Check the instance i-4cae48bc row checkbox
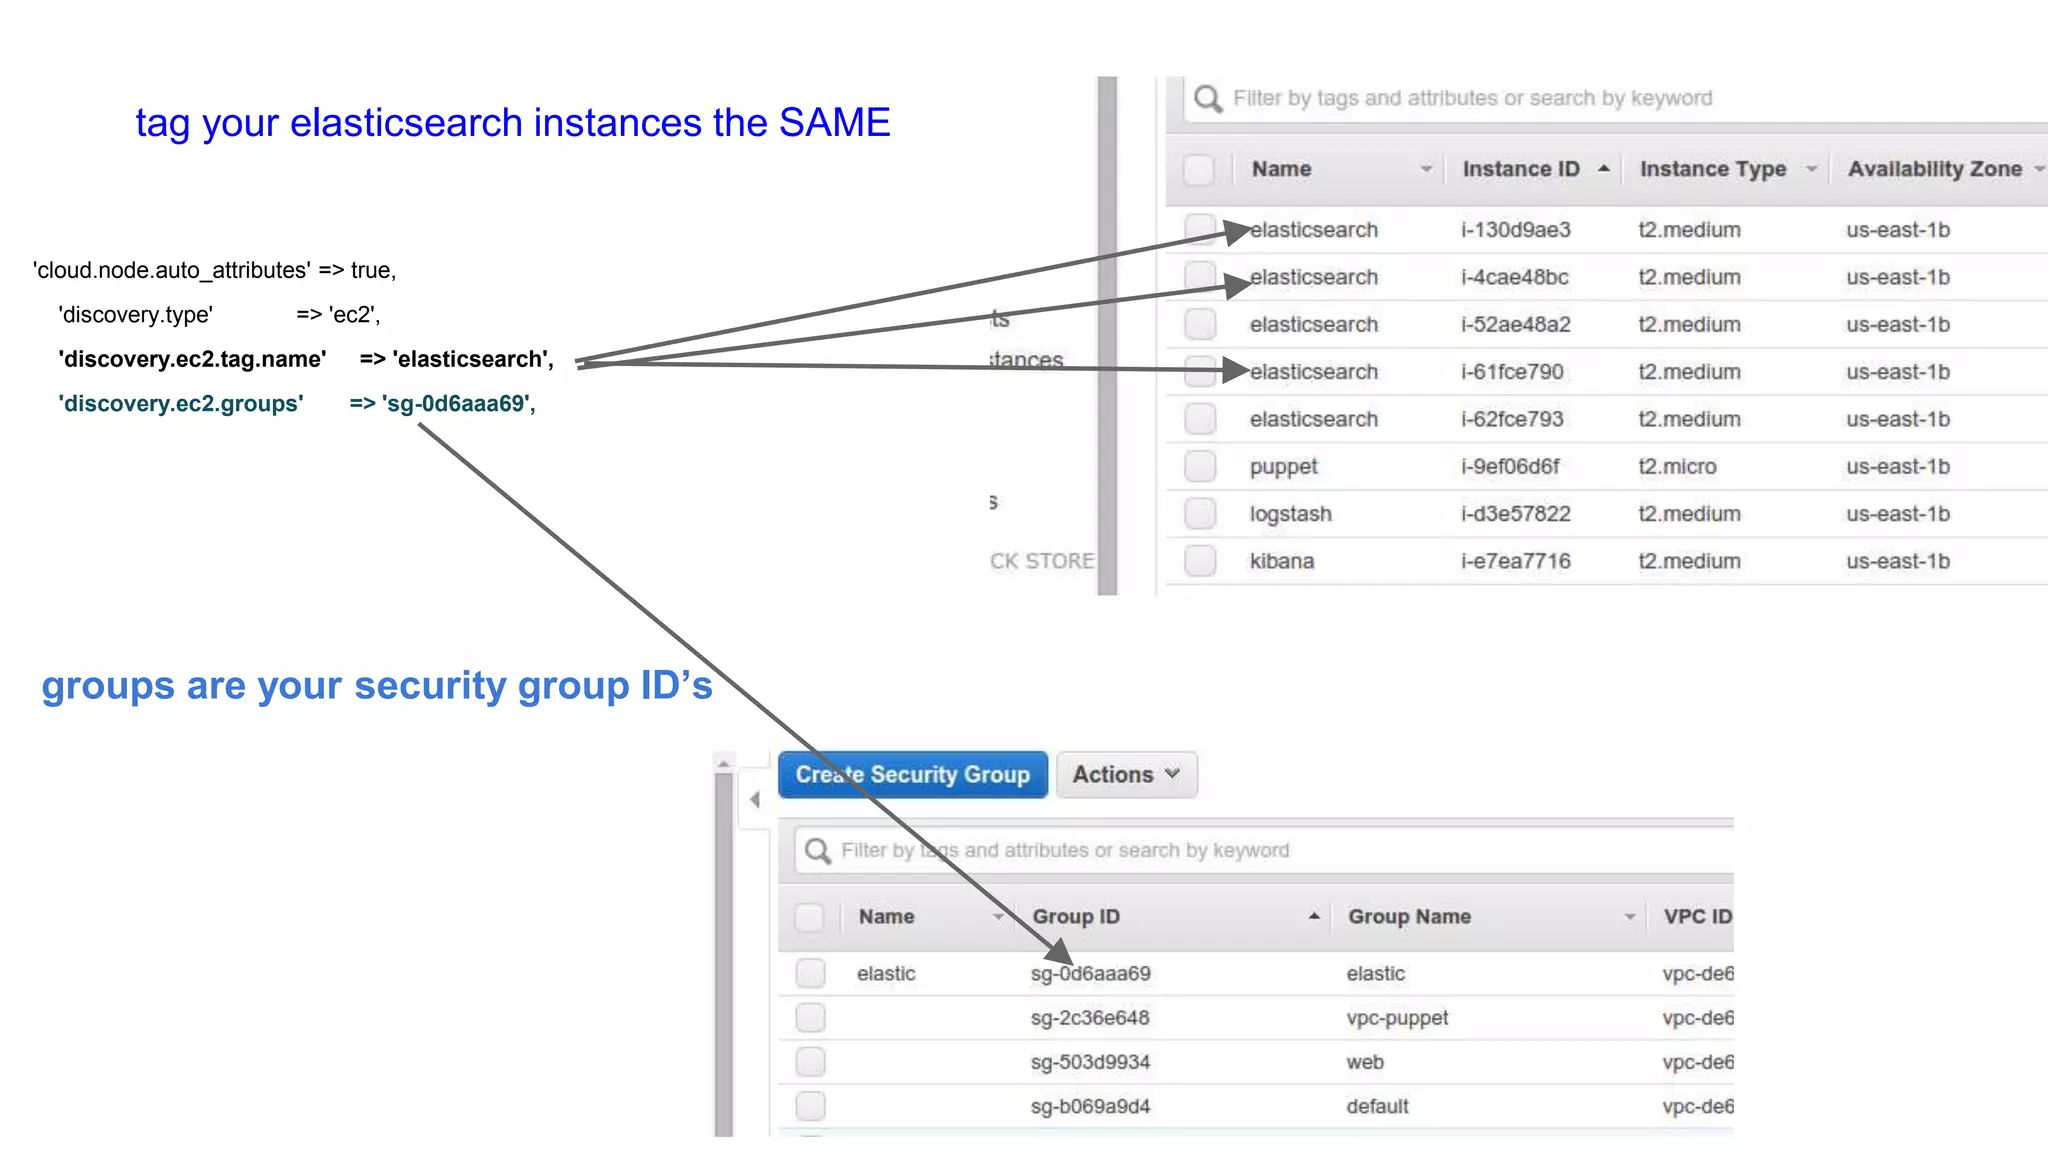Image resolution: width=2048 pixels, height=1152 pixels. pos(1200,277)
